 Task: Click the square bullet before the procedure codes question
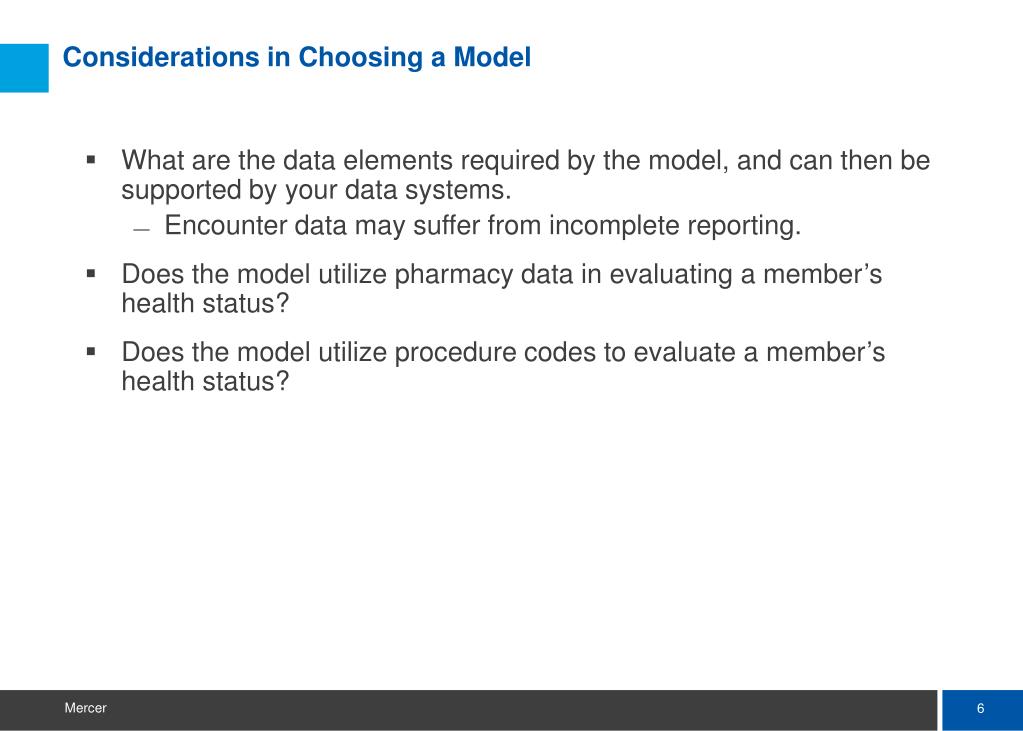click(x=91, y=352)
